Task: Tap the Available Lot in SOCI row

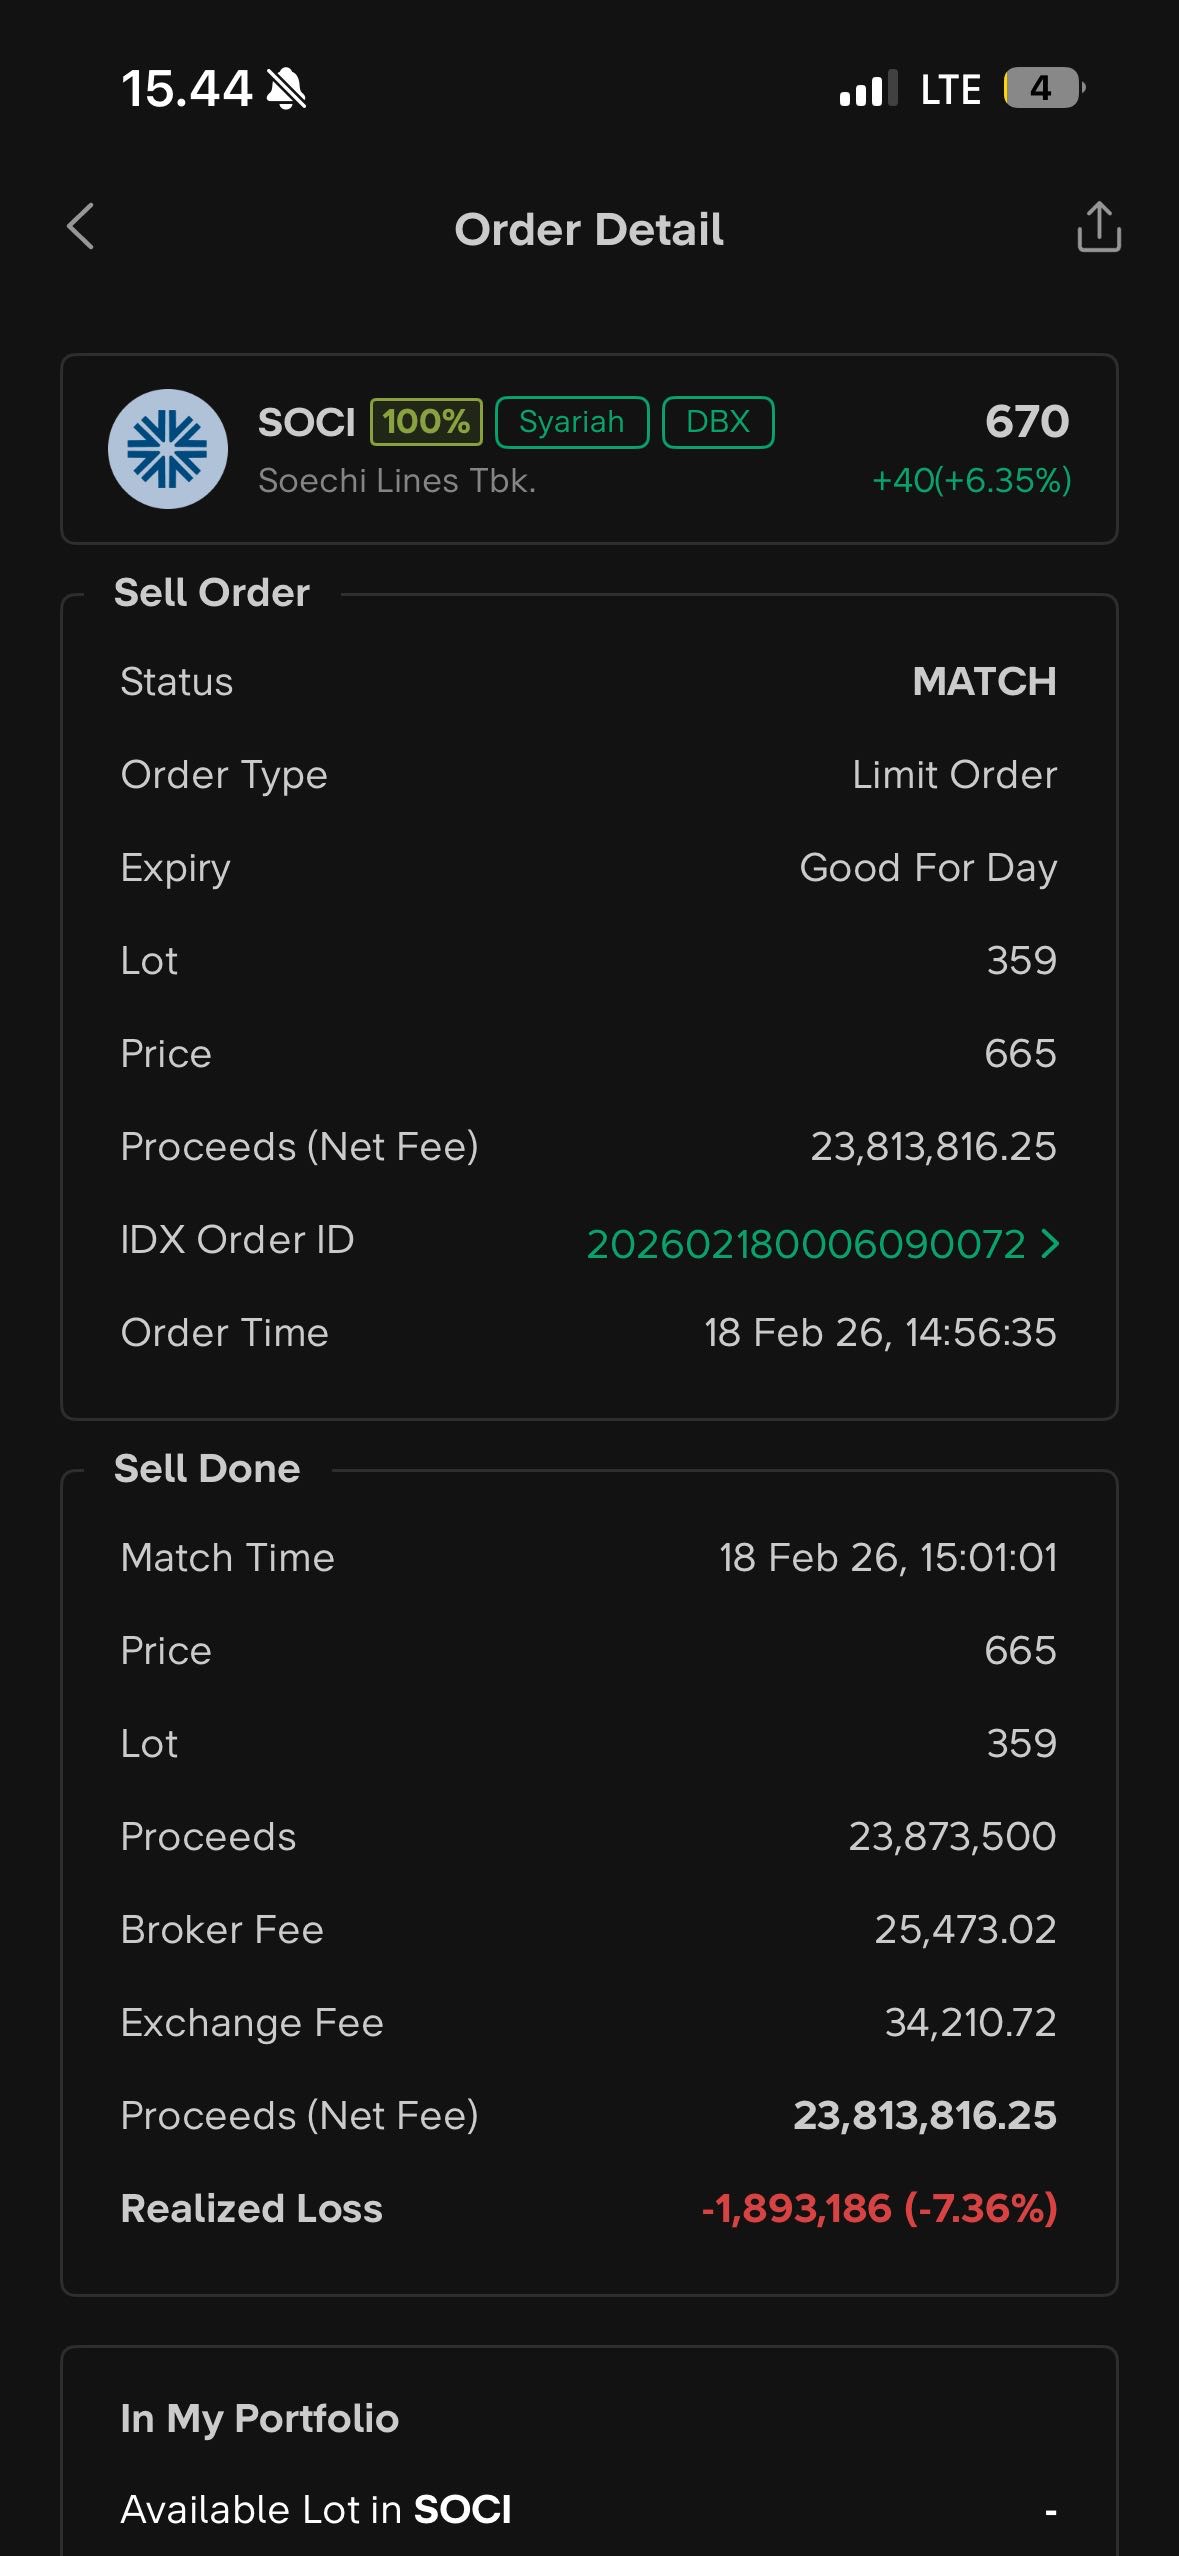Action: (x=588, y=2510)
